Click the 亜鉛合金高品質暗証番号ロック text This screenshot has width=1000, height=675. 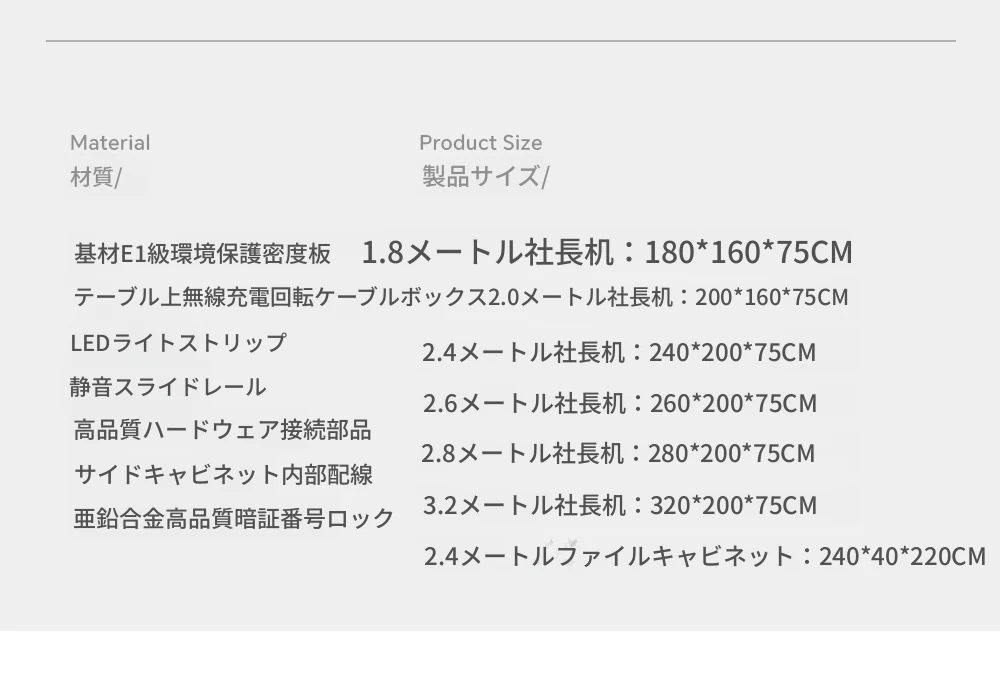(x=233, y=518)
